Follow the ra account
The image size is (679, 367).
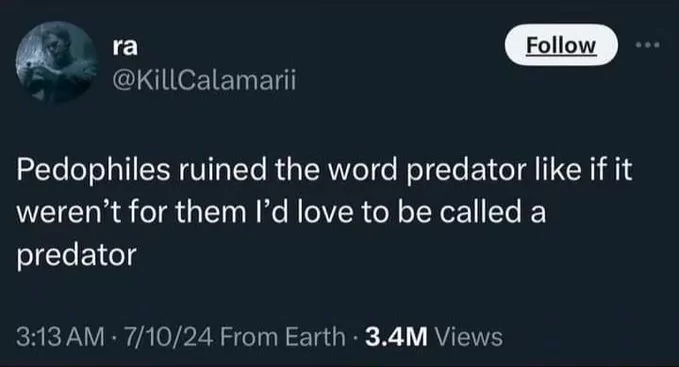coord(561,45)
